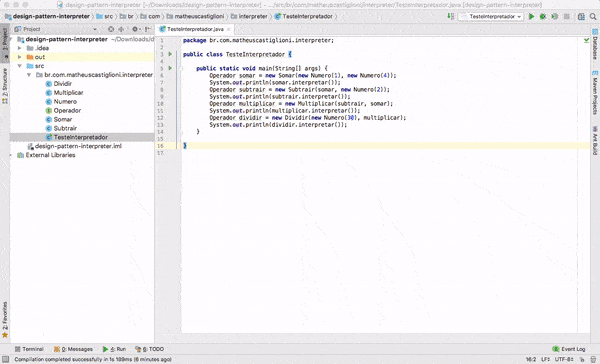Select design-pattern-interpreter.iml file
The image size is (600, 364).
click(78, 146)
